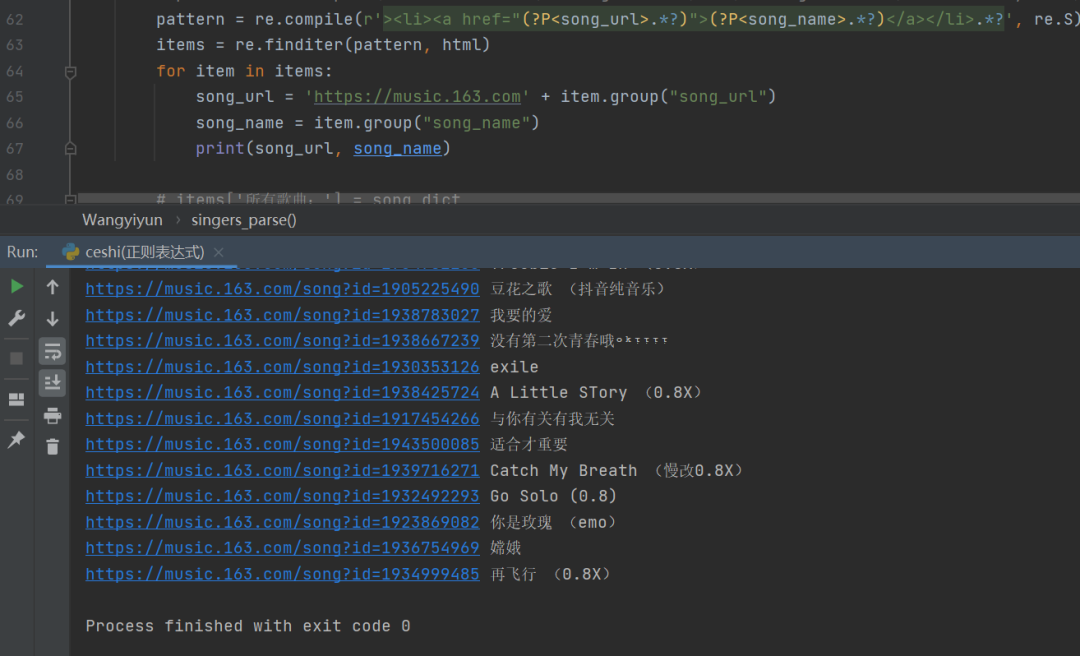Open song link id=1936754969
The height and width of the screenshot is (656, 1080).
coord(282,548)
